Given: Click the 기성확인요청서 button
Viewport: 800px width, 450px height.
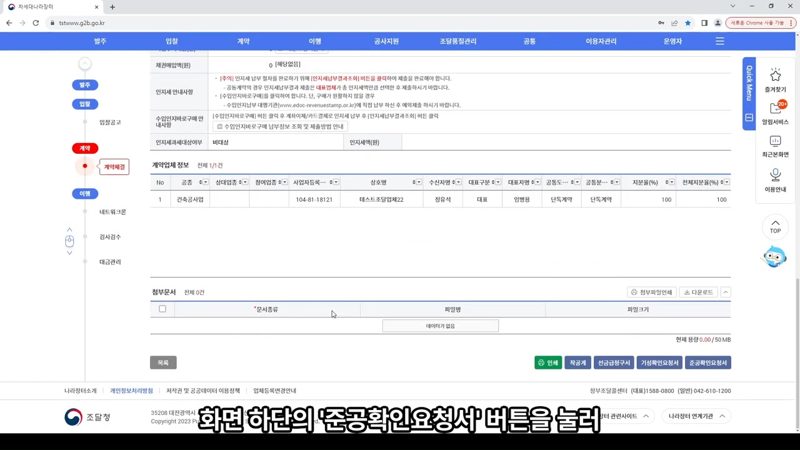Looking at the screenshot, I should click(659, 363).
